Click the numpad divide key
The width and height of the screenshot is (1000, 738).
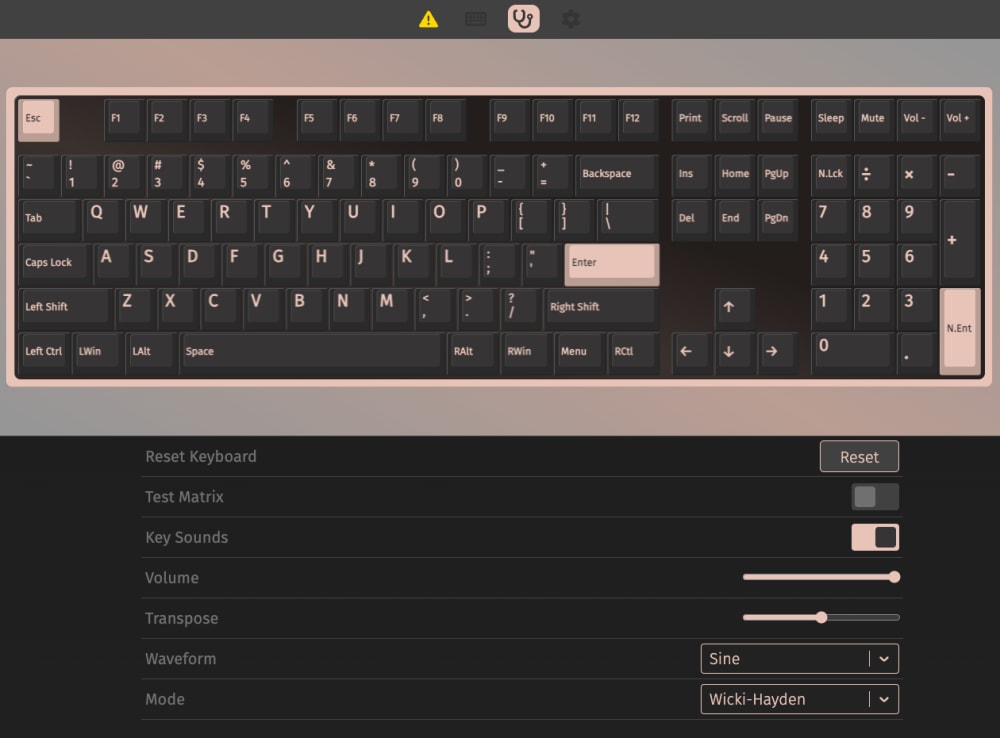point(873,176)
